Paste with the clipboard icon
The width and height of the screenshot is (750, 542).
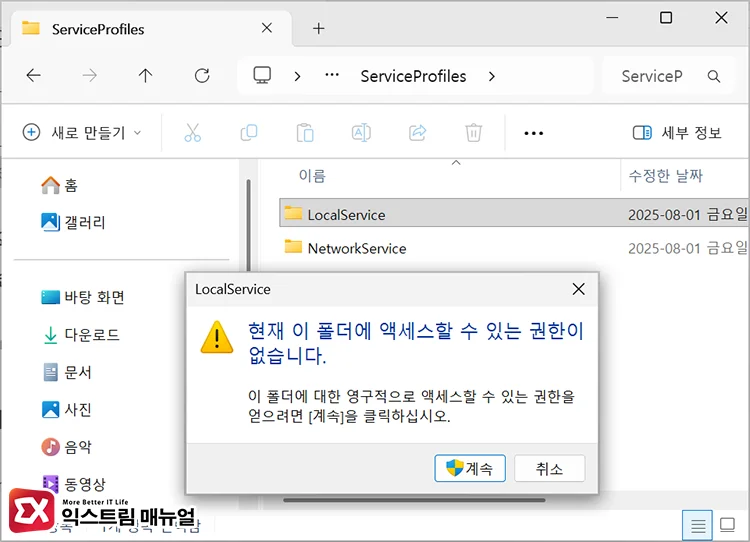pos(305,133)
